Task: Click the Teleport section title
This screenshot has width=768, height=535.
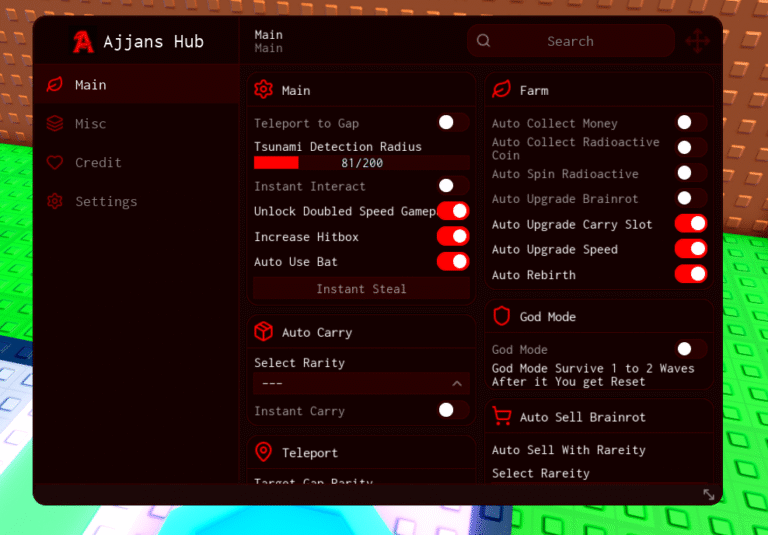Action: (310, 453)
